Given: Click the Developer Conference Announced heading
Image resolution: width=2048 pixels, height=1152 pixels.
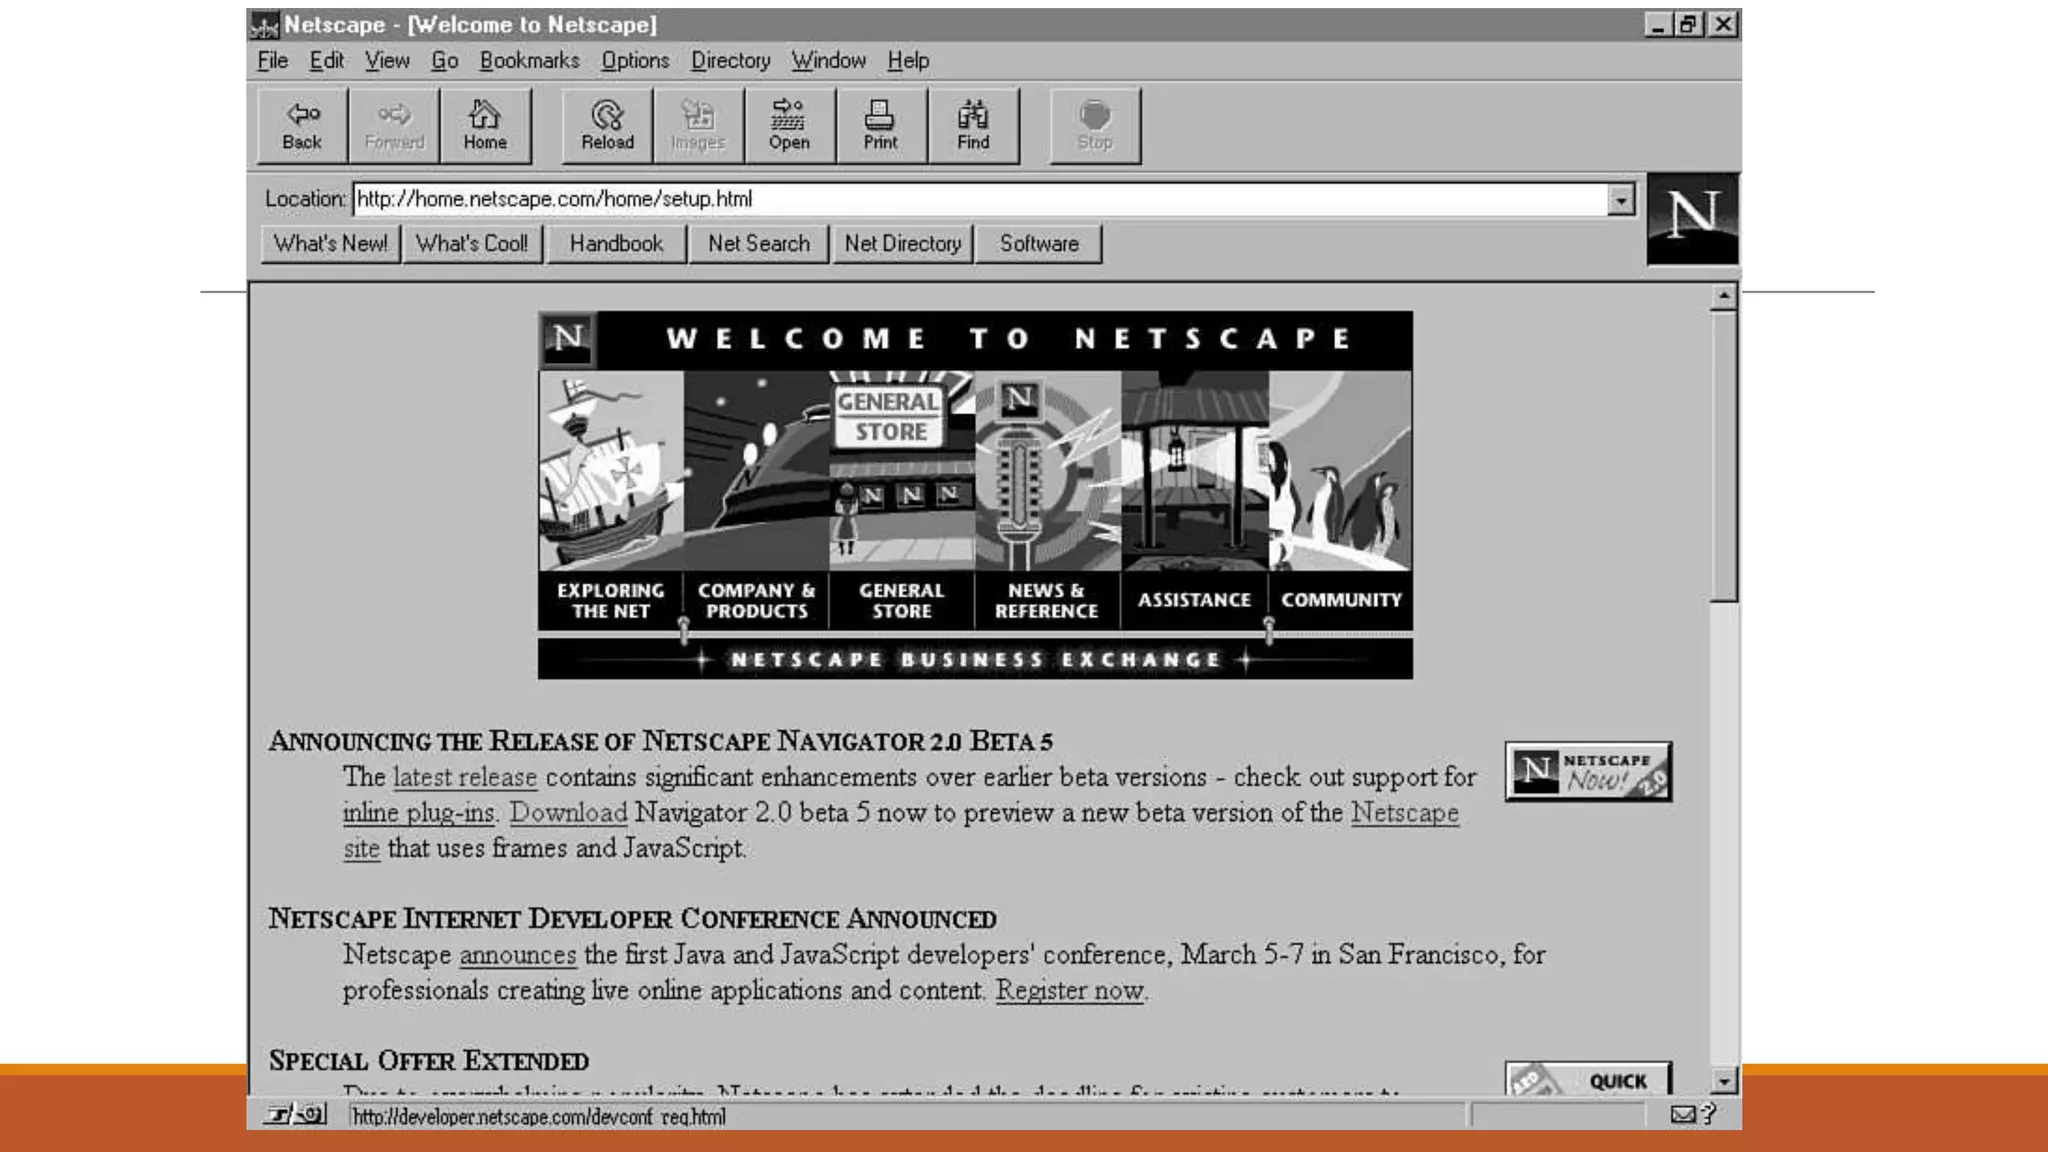Looking at the screenshot, I should coord(632,918).
